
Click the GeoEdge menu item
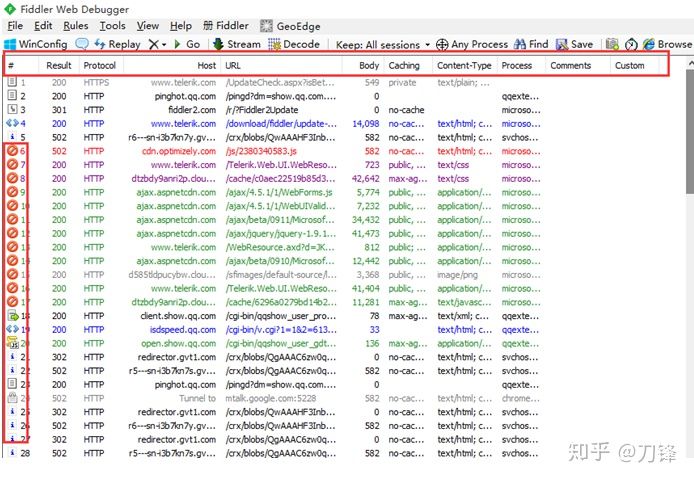[290, 26]
